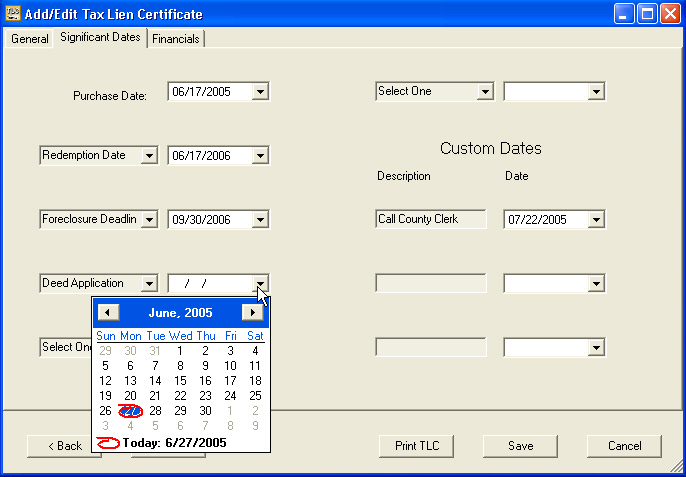The image size is (686, 477).
Task: Select June 30 in the calendar
Action: (205, 411)
